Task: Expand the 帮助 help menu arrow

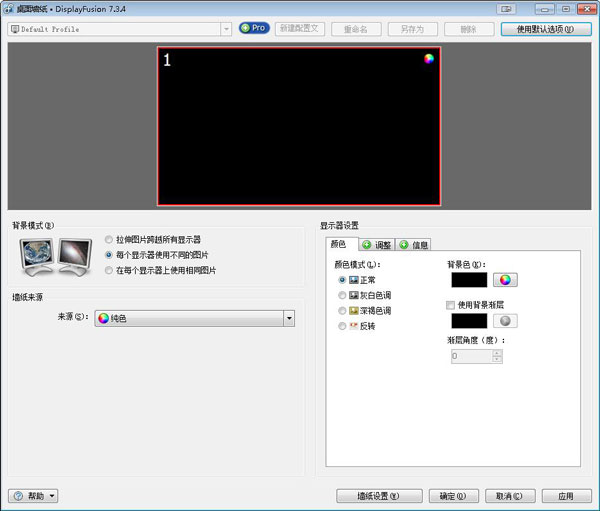Action: (52, 496)
